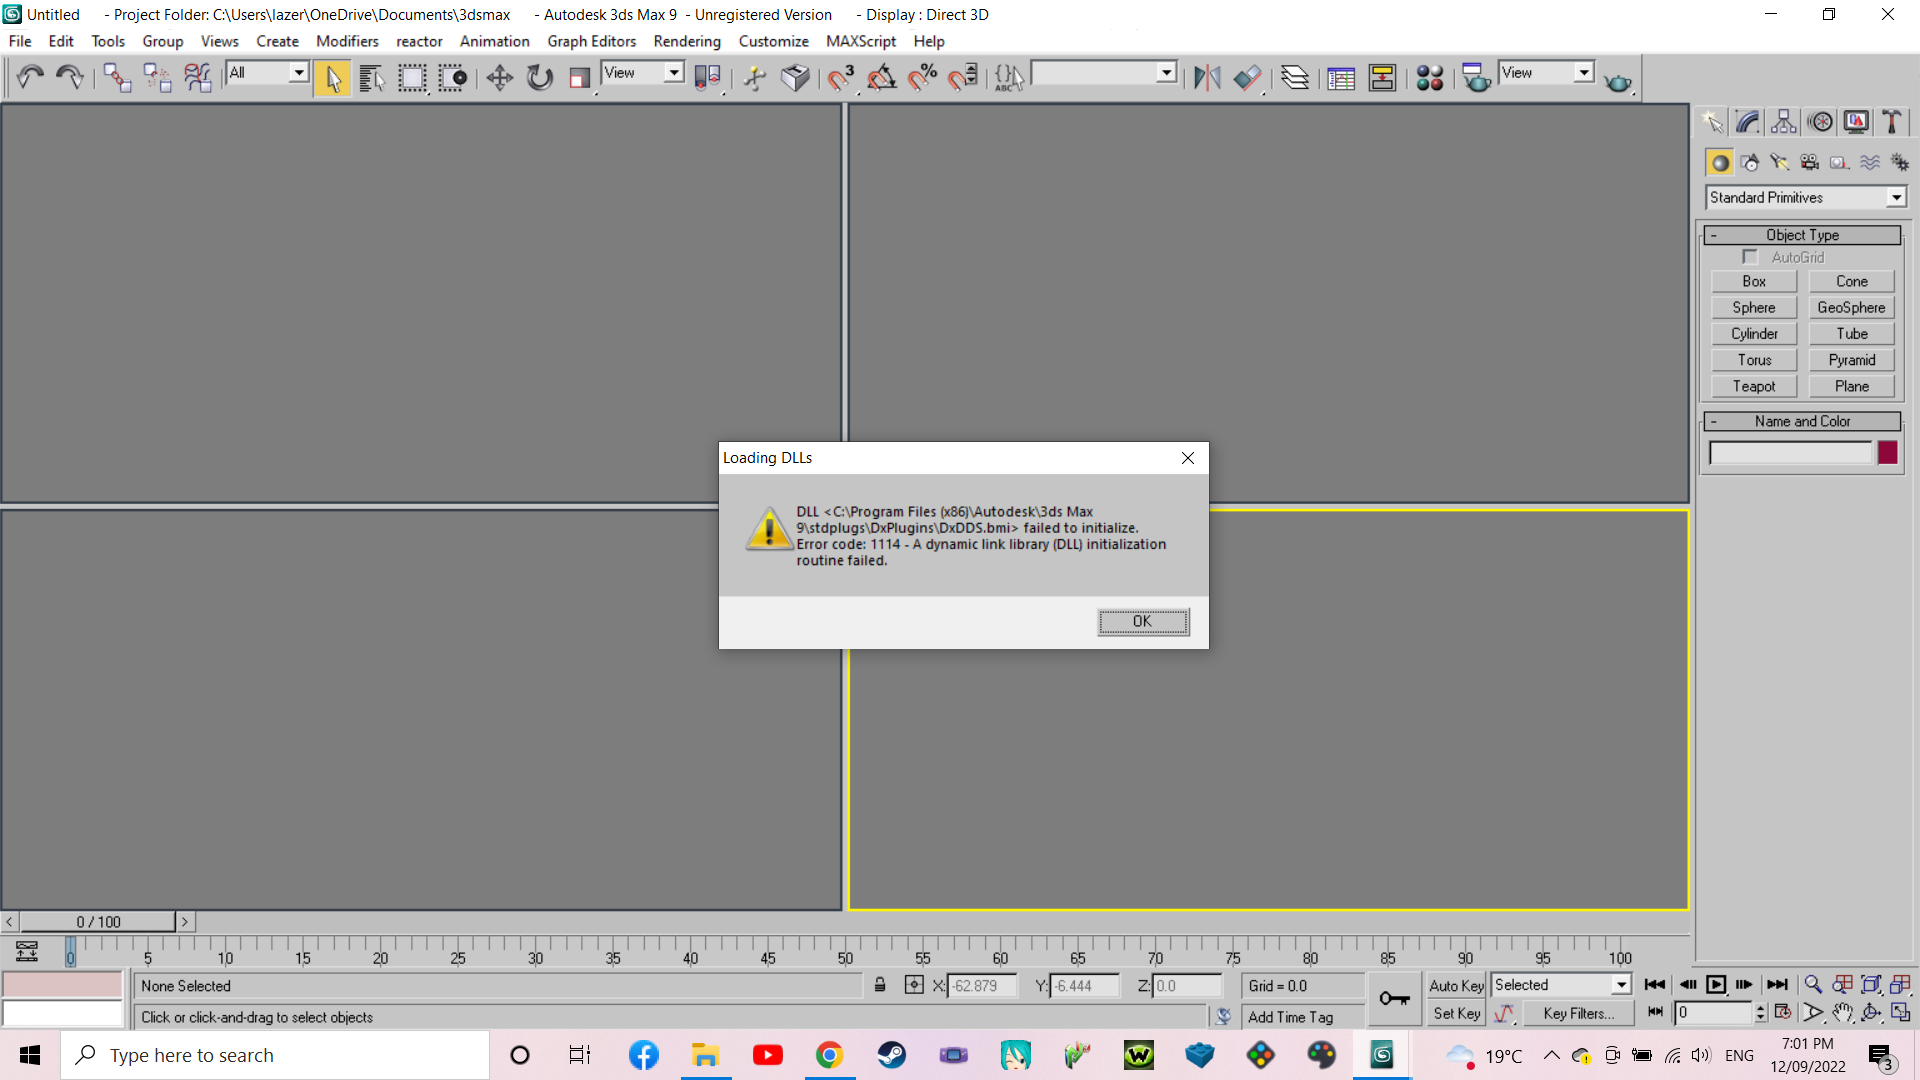
Task: Click OK in the Loading DLLs dialog
Action: point(1143,622)
